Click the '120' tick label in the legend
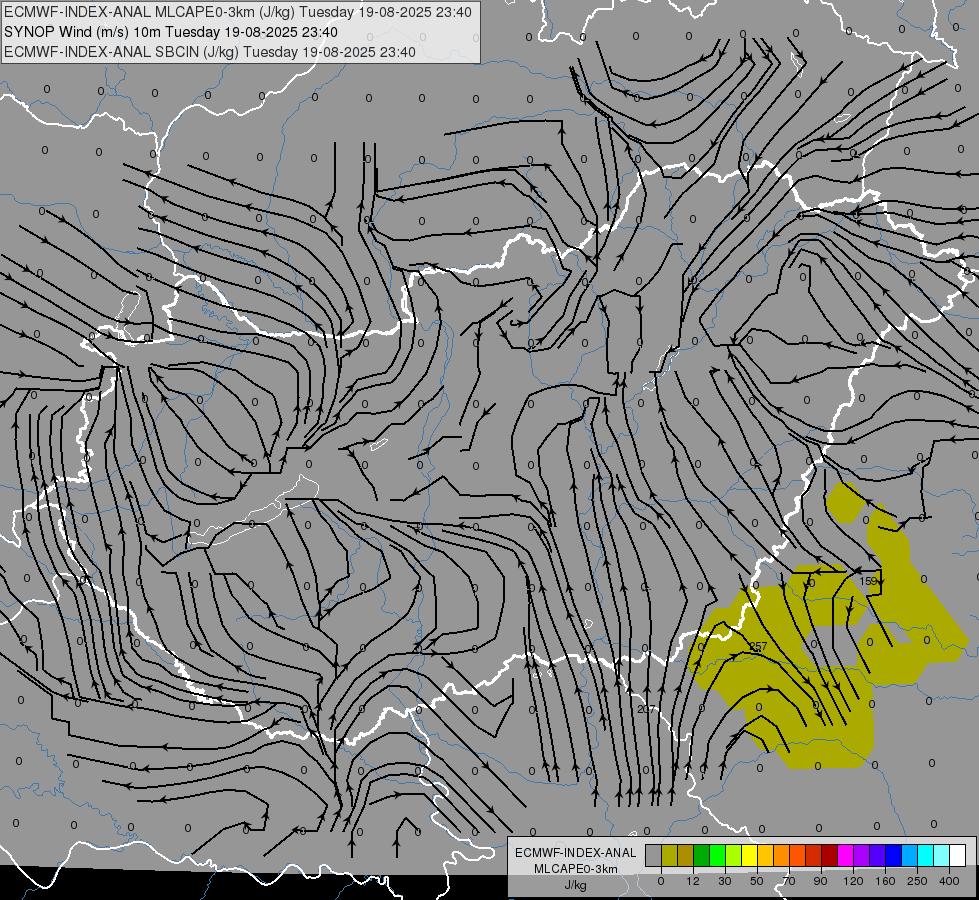979x900 pixels. coord(854,881)
